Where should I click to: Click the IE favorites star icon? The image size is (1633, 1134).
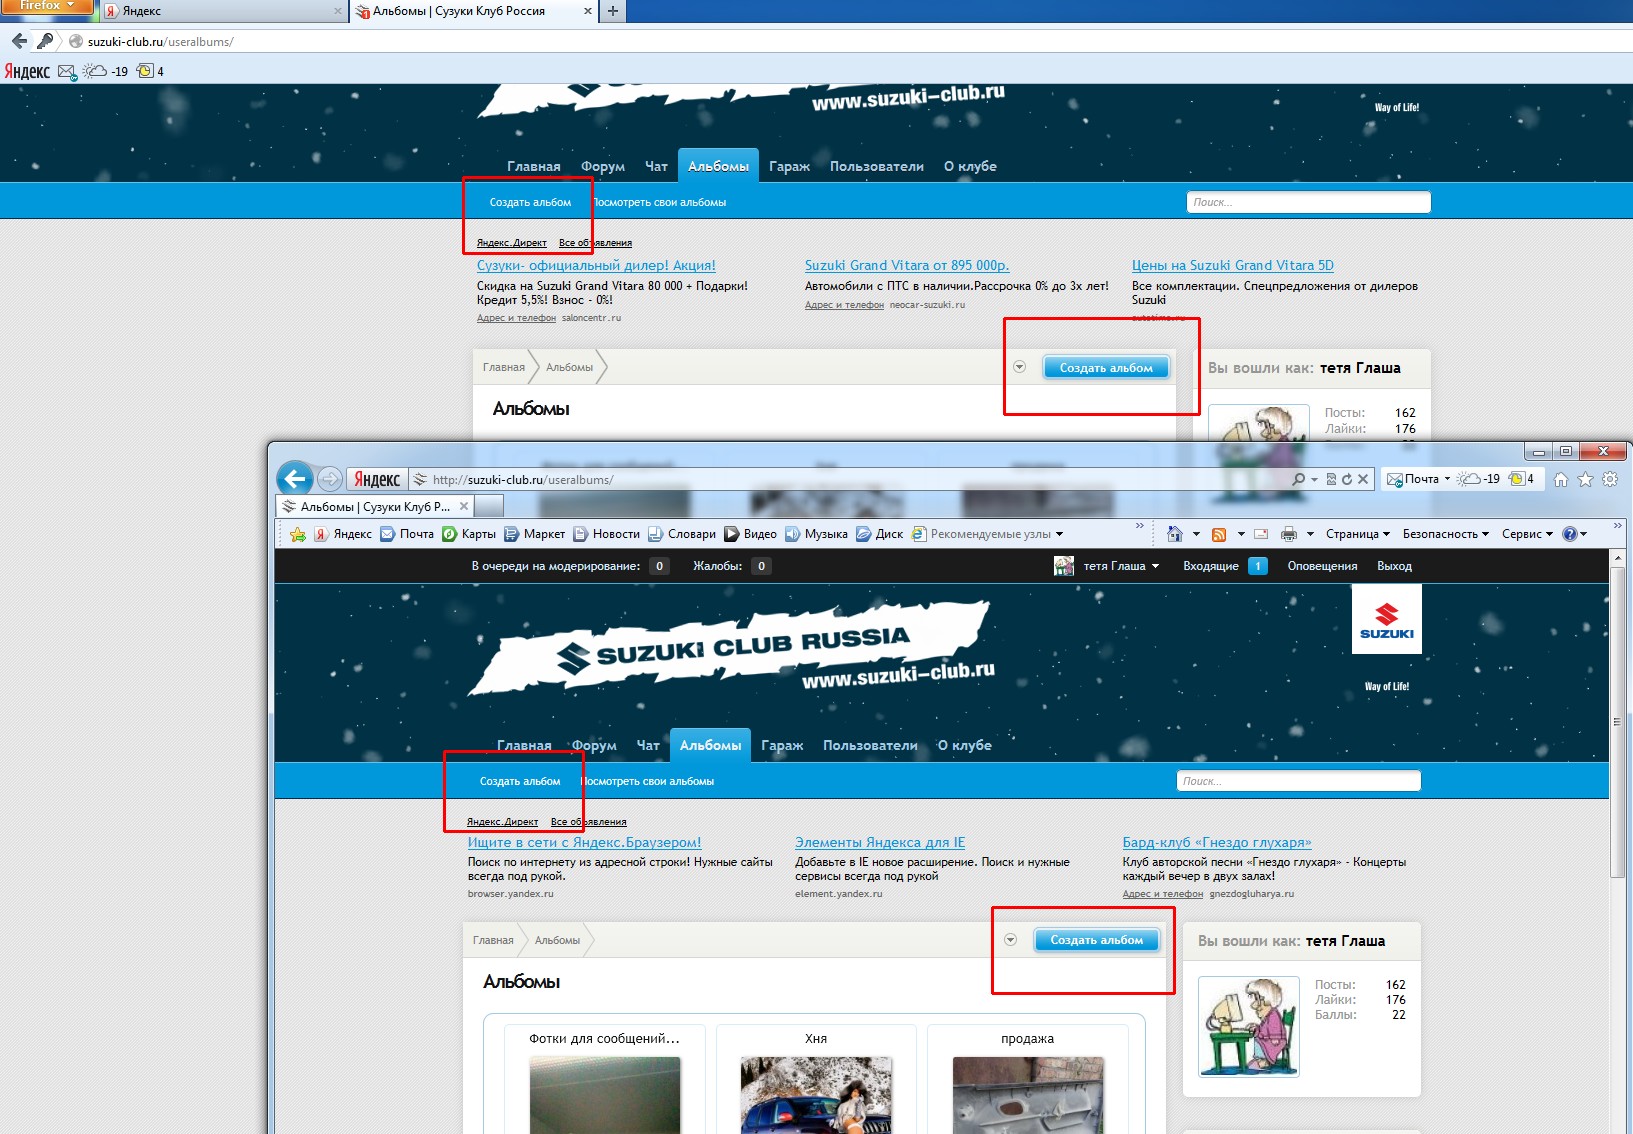1585,479
